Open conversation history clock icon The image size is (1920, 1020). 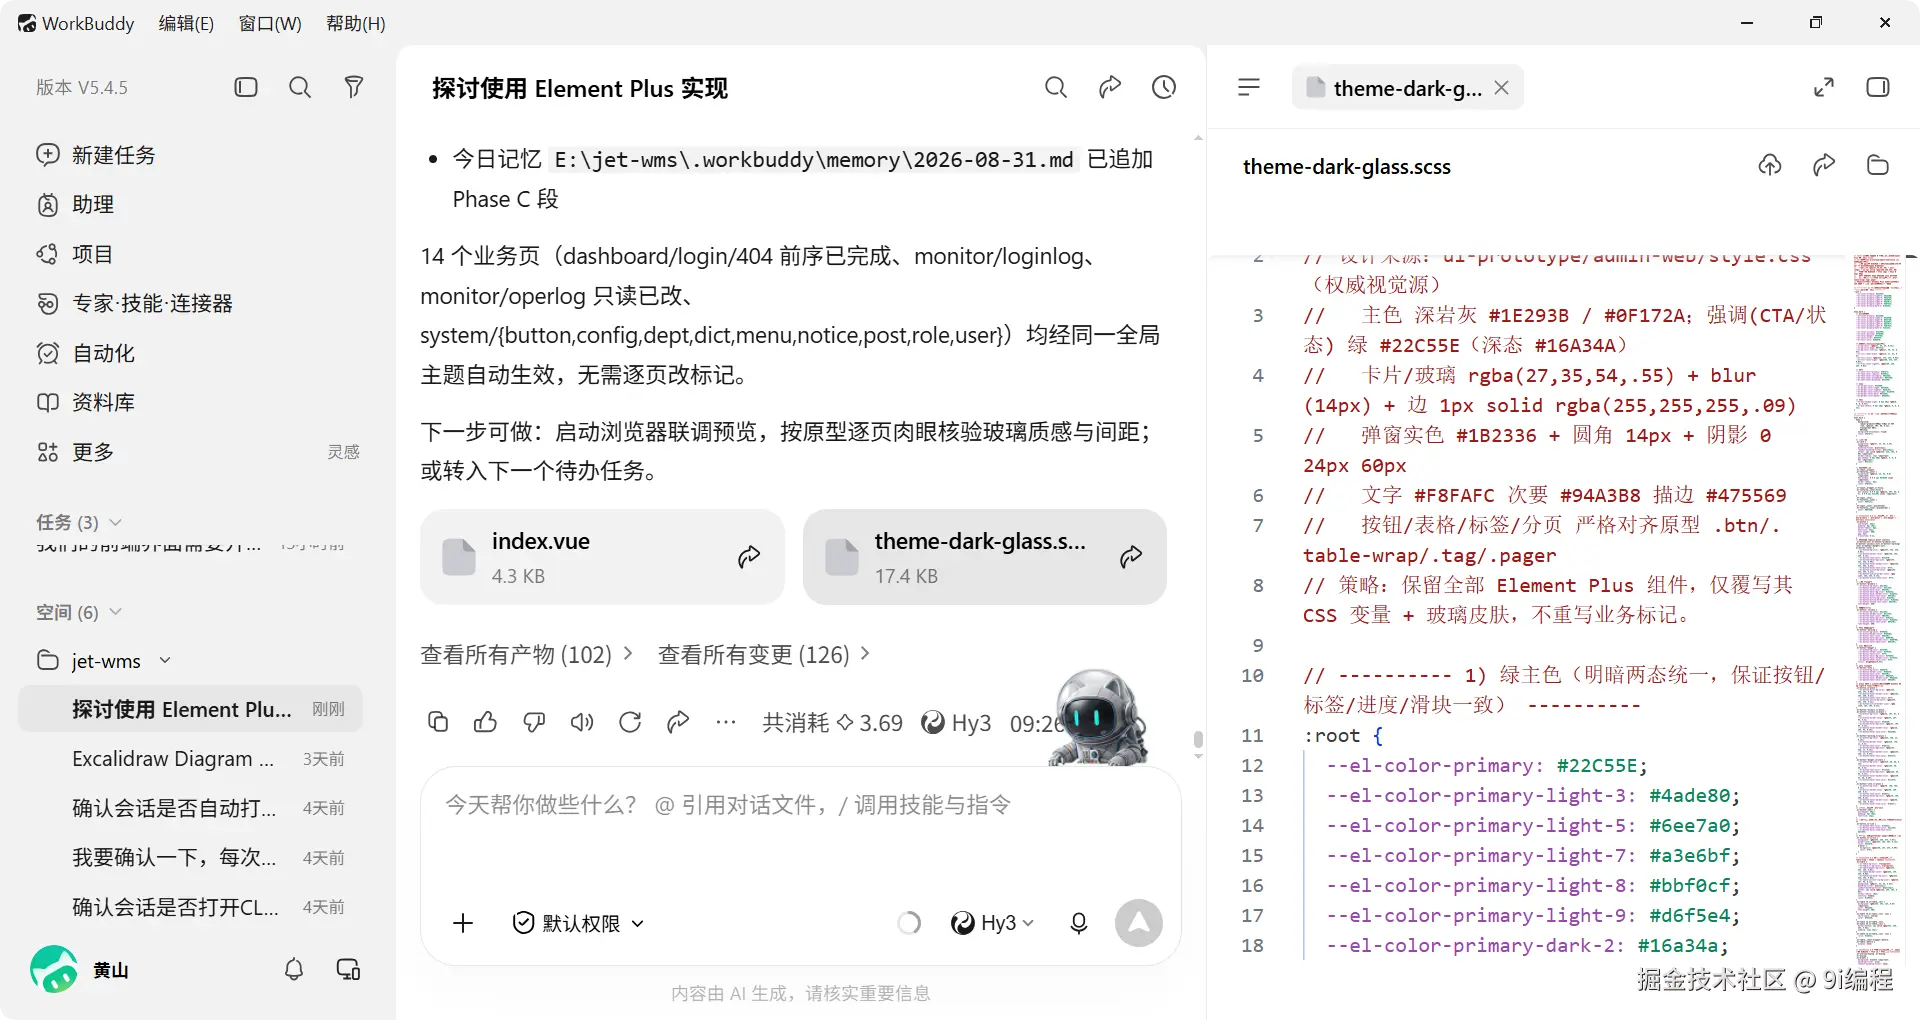coord(1164,88)
